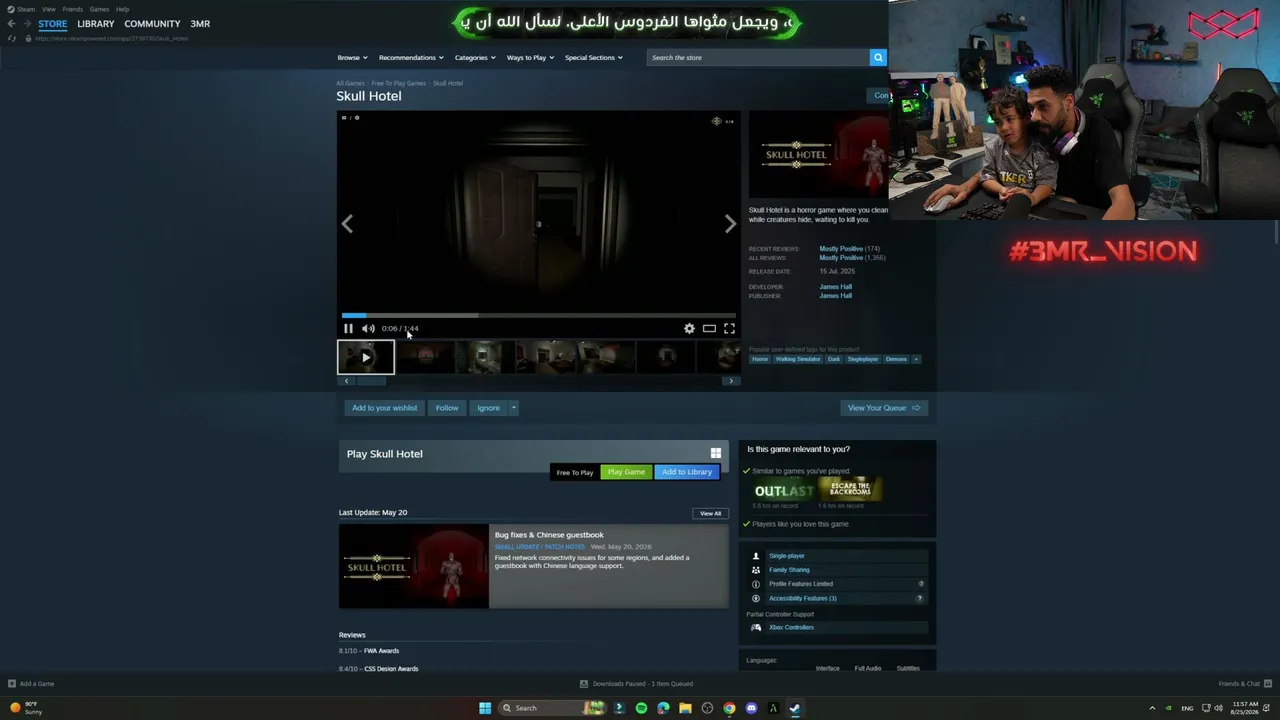Open the James Hall developer link
The width and height of the screenshot is (1280, 720).
point(836,287)
